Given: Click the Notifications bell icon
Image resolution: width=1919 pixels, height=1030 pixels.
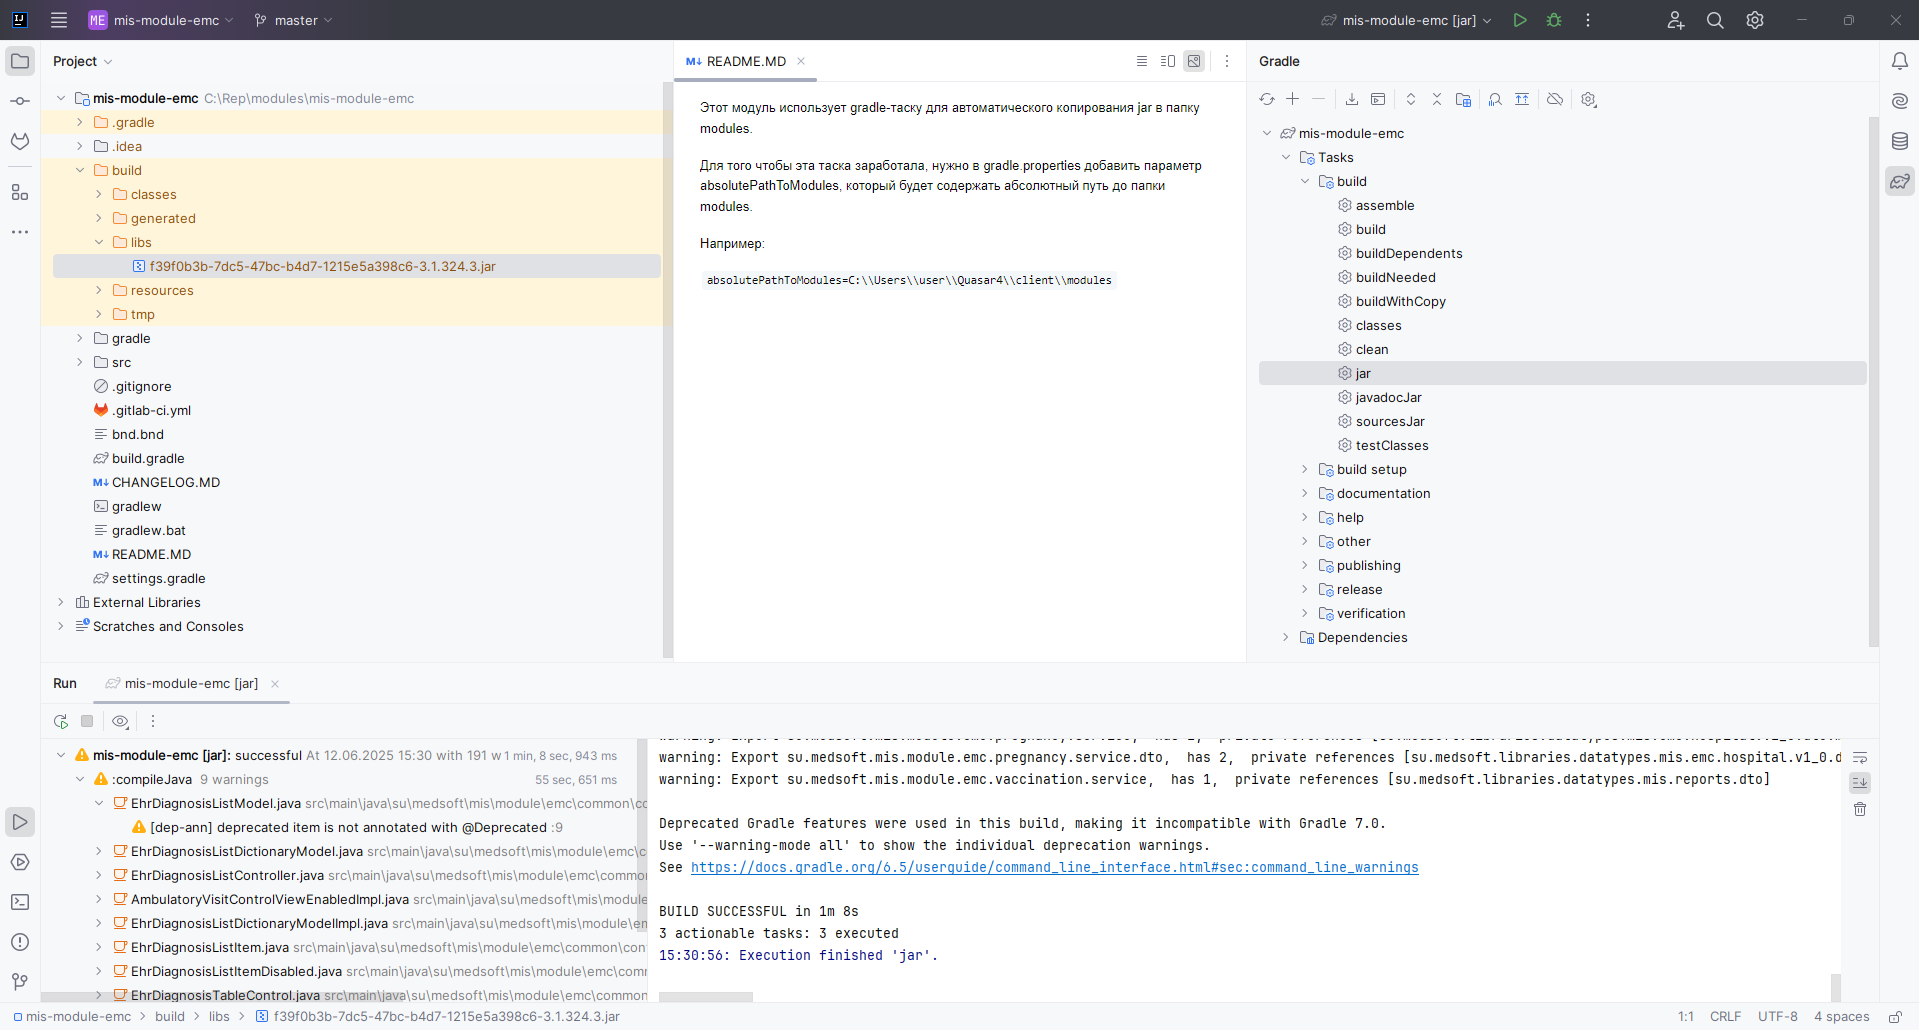Looking at the screenshot, I should point(1900,61).
